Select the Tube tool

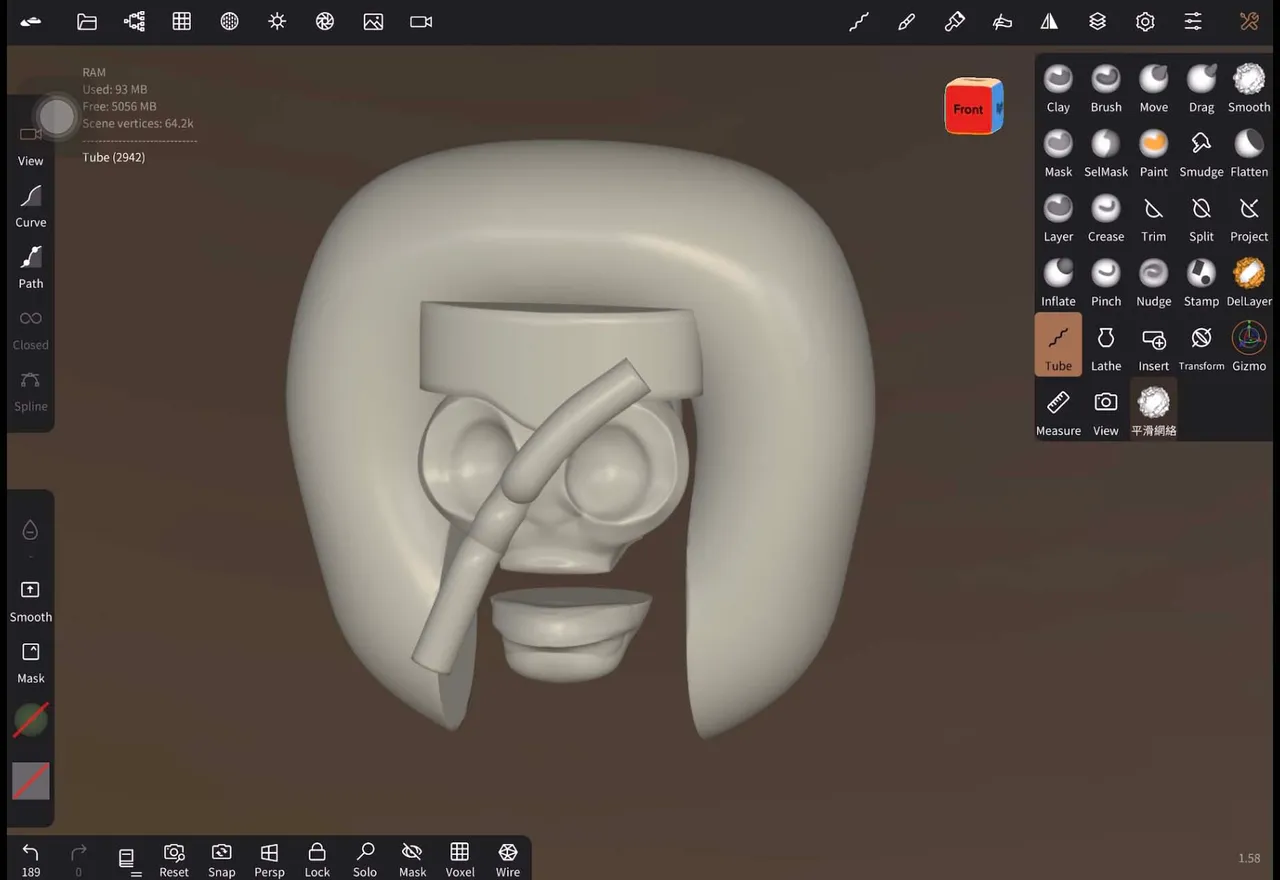pos(1058,345)
